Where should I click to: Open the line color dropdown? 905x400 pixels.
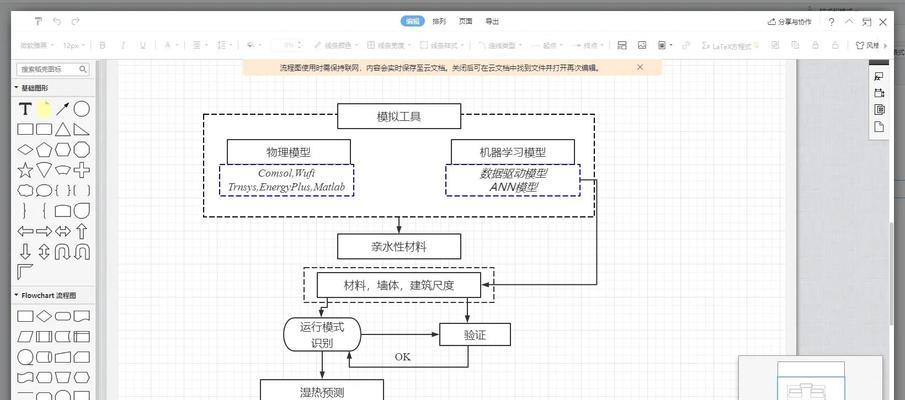335,45
